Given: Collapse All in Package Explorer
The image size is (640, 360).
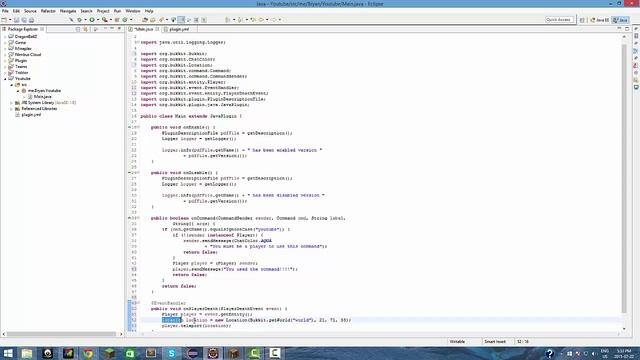Looking at the screenshot, I should click(x=78, y=29).
